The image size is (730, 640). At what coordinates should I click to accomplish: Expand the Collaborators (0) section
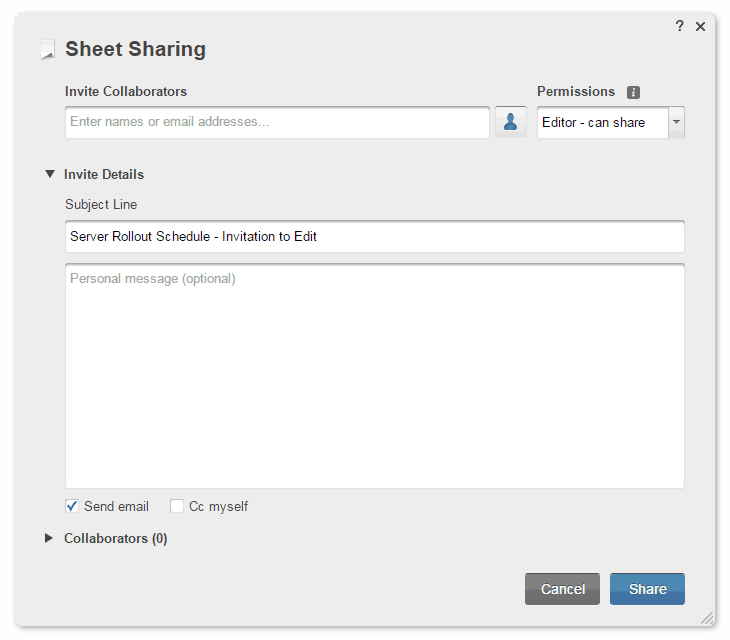click(x=49, y=538)
